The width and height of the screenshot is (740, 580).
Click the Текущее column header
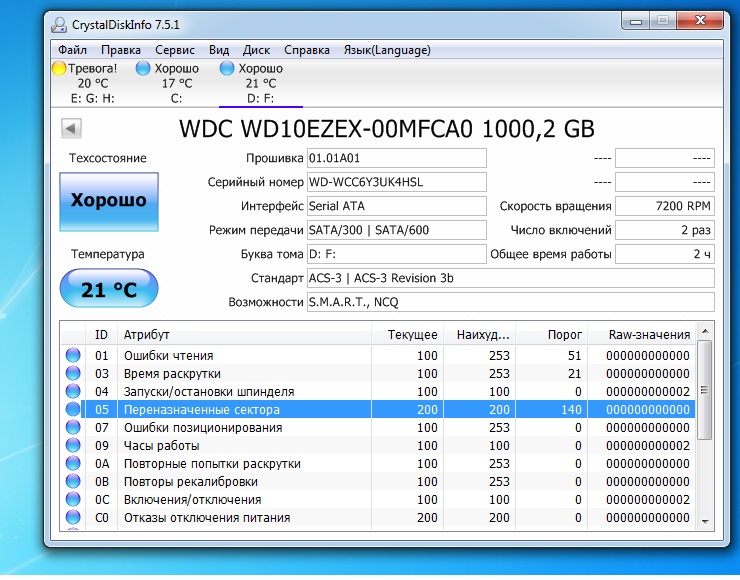(x=407, y=335)
